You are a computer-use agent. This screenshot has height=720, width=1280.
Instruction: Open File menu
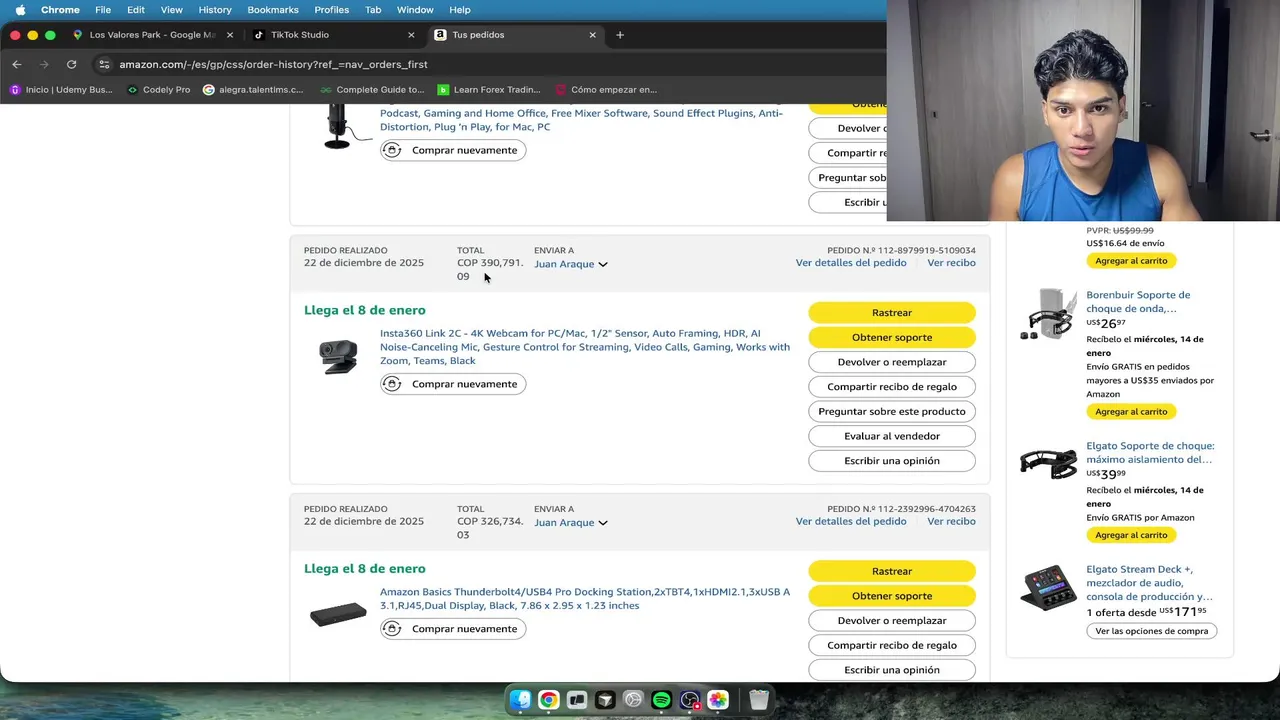coord(103,10)
